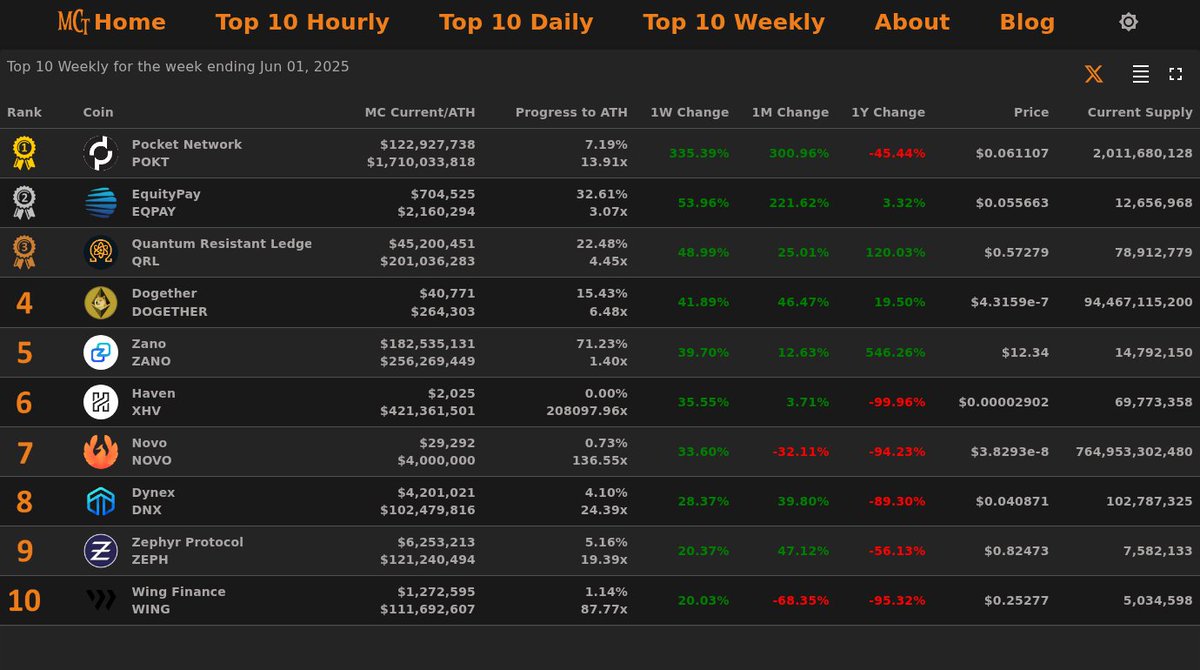
Task: Click the 'Top 10 Weekly for the week ending' heading
Action: click(178, 67)
